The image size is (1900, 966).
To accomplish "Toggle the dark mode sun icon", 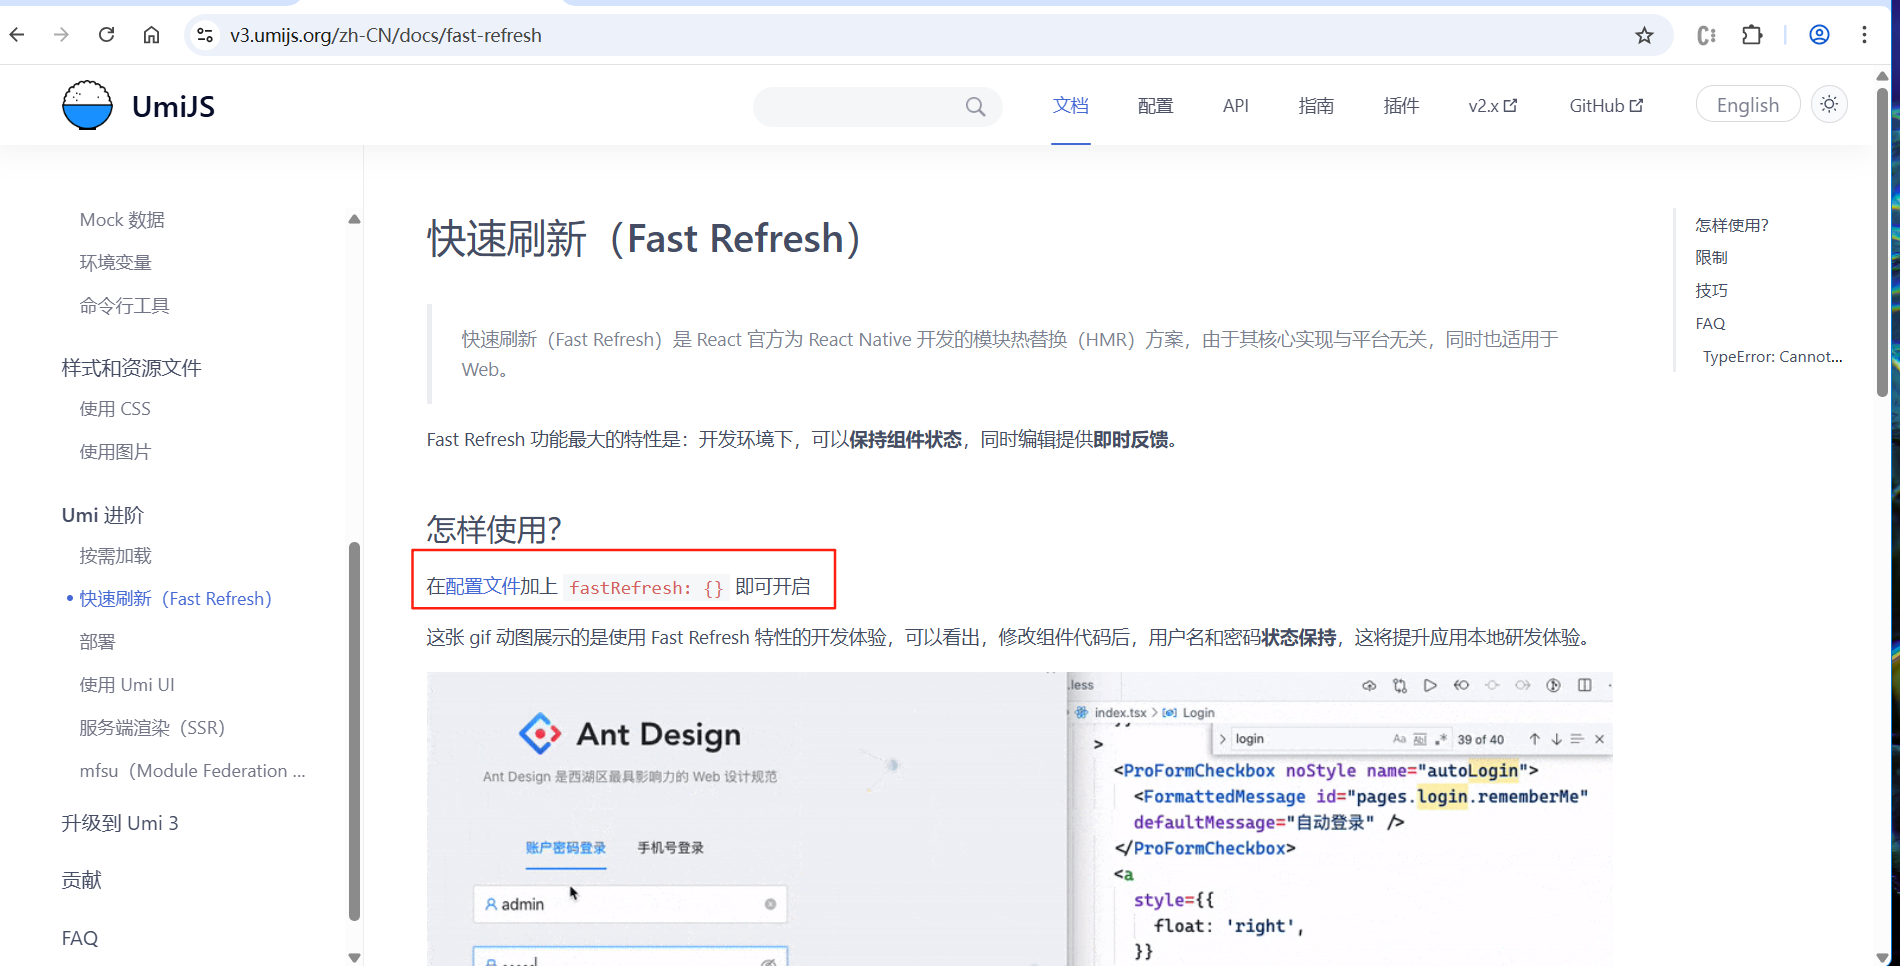I will [x=1829, y=104].
